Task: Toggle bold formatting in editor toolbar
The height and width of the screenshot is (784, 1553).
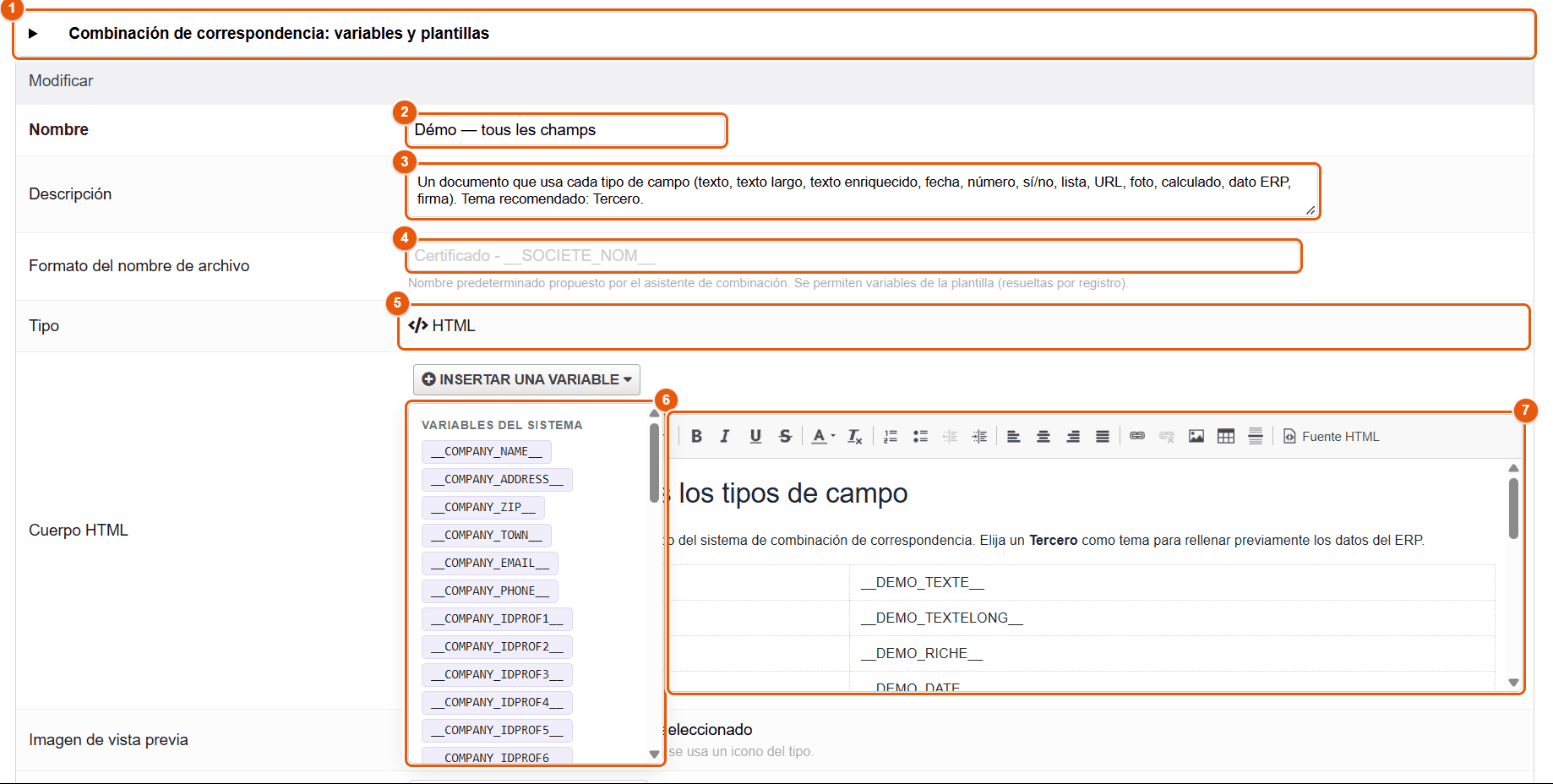Action: coord(696,436)
